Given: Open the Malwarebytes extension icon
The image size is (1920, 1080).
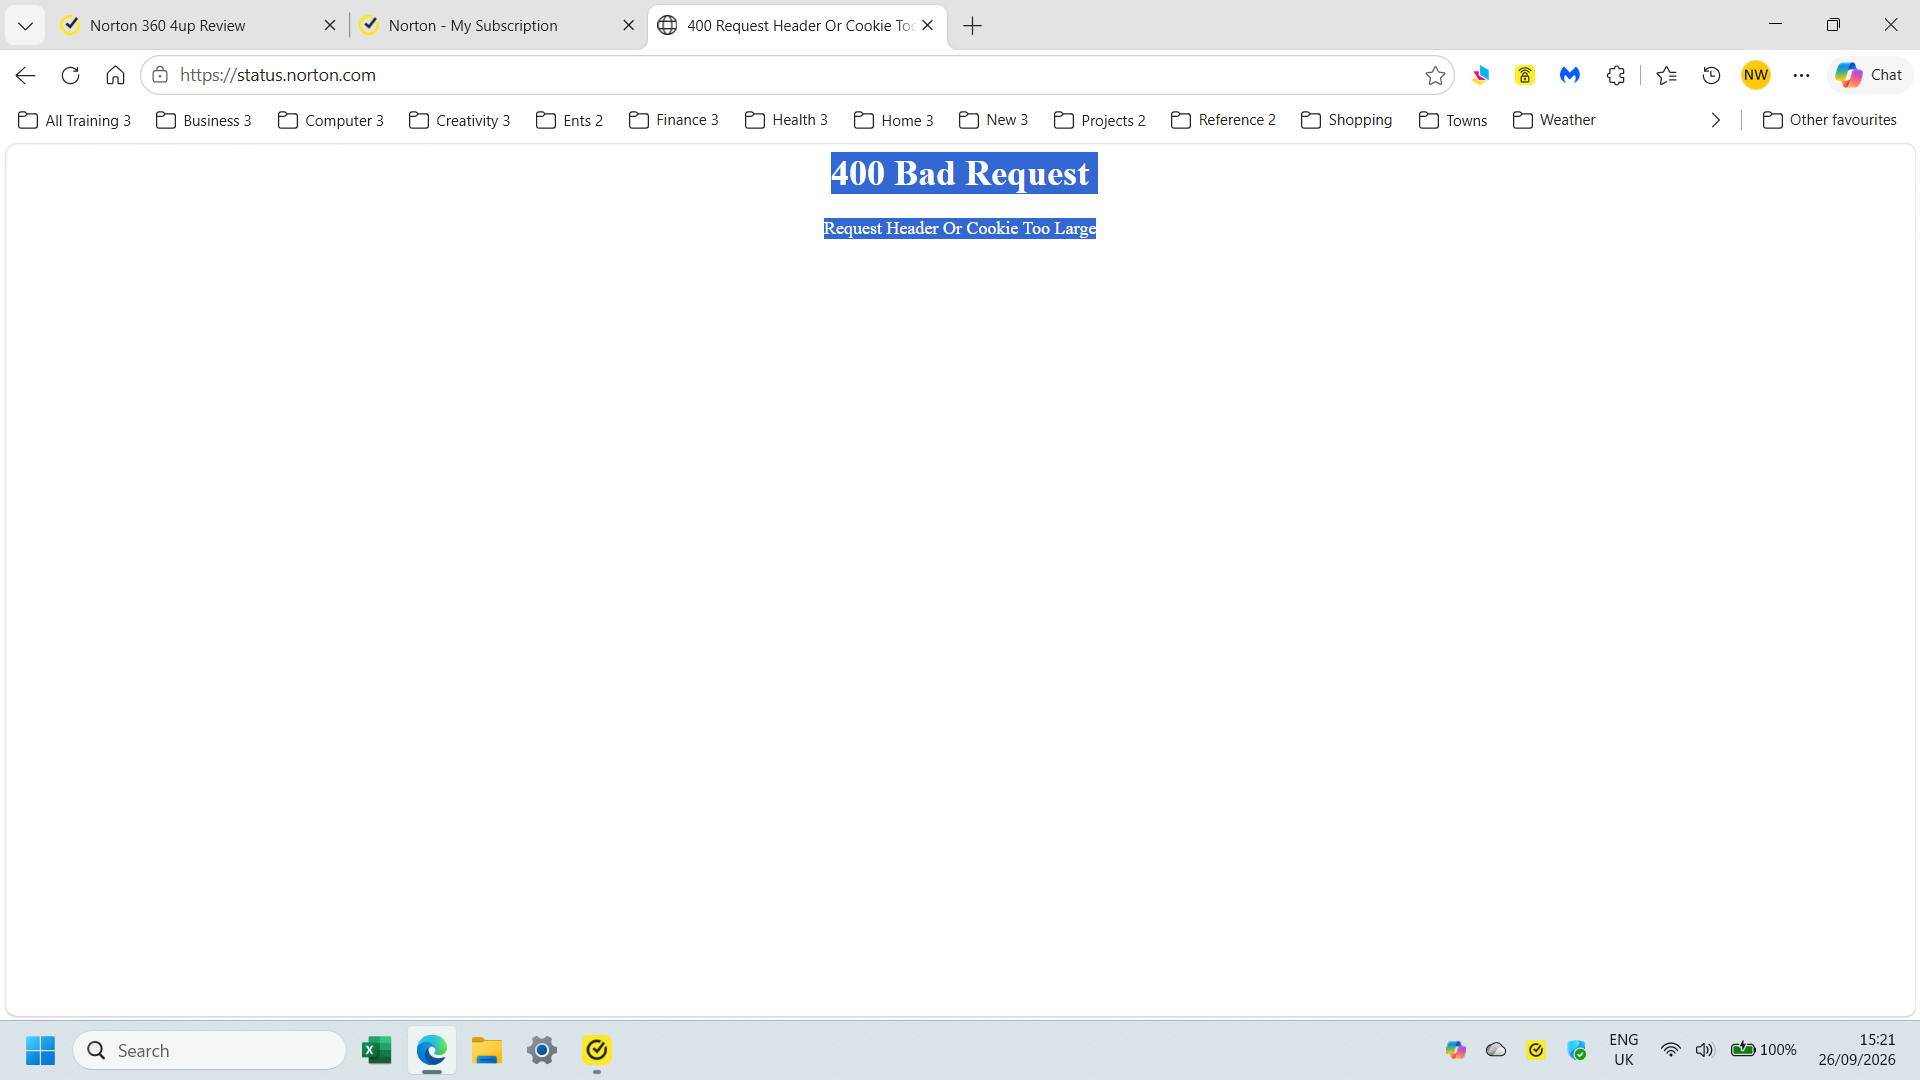Looking at the screenshot, I should pos(1569,75).
